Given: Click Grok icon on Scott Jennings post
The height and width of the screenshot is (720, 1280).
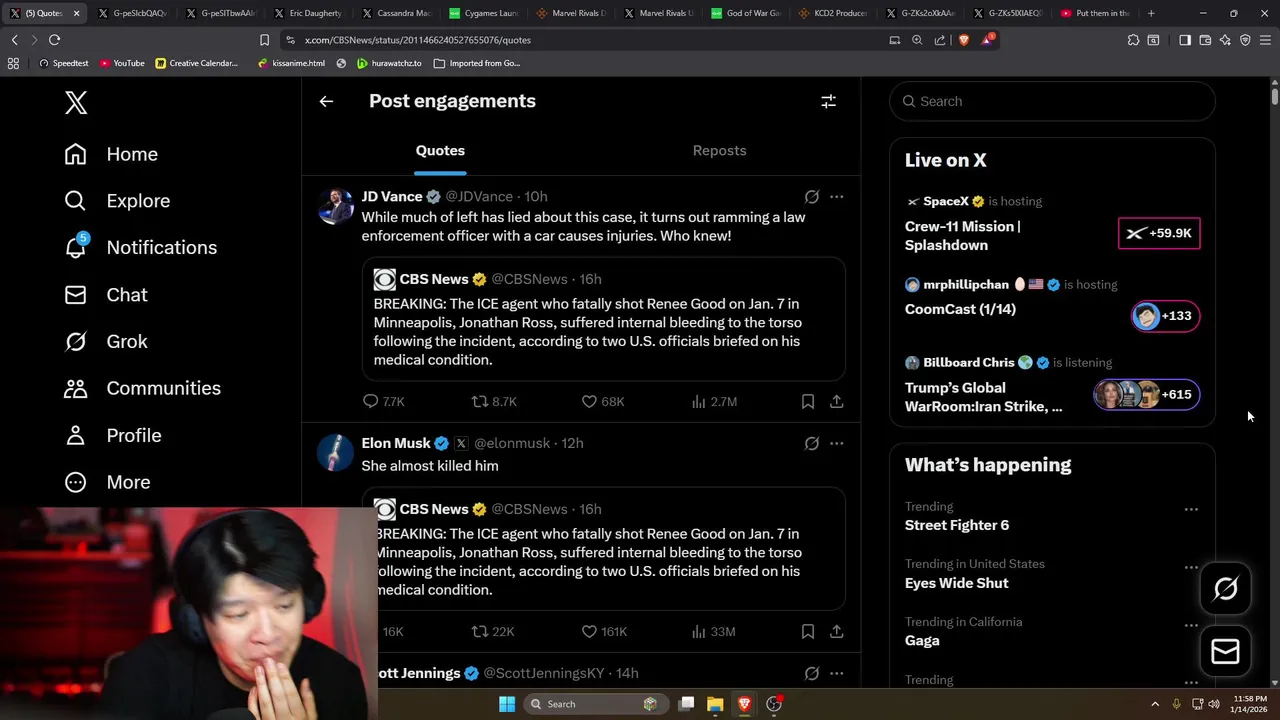Looking at the screenshot, I should click(812, 673).
